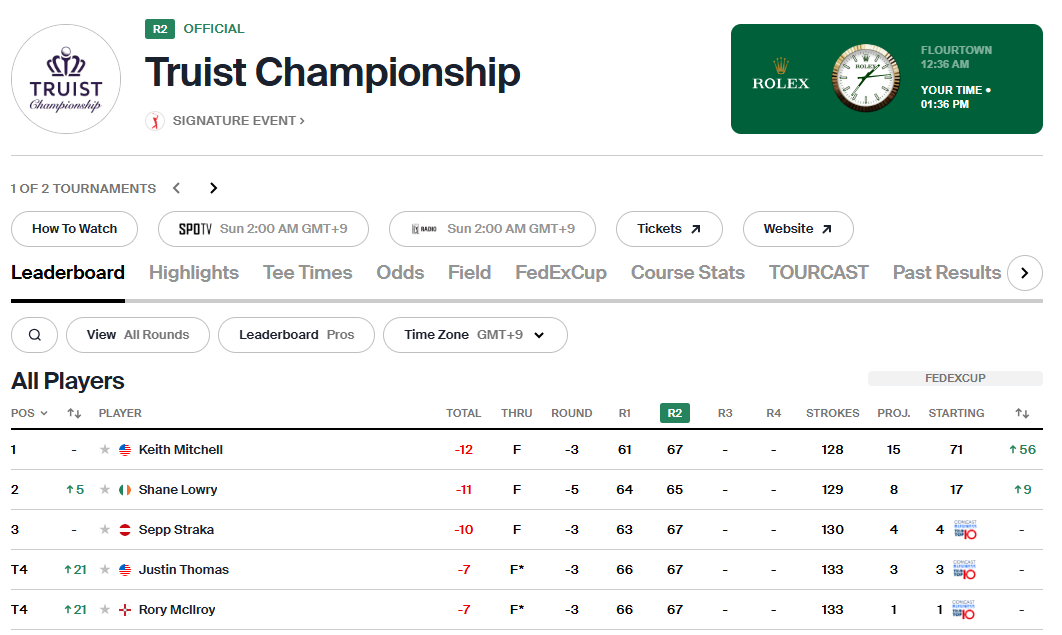
Task: Star Rory McIlroy as favorite
Action: (104, 609)
